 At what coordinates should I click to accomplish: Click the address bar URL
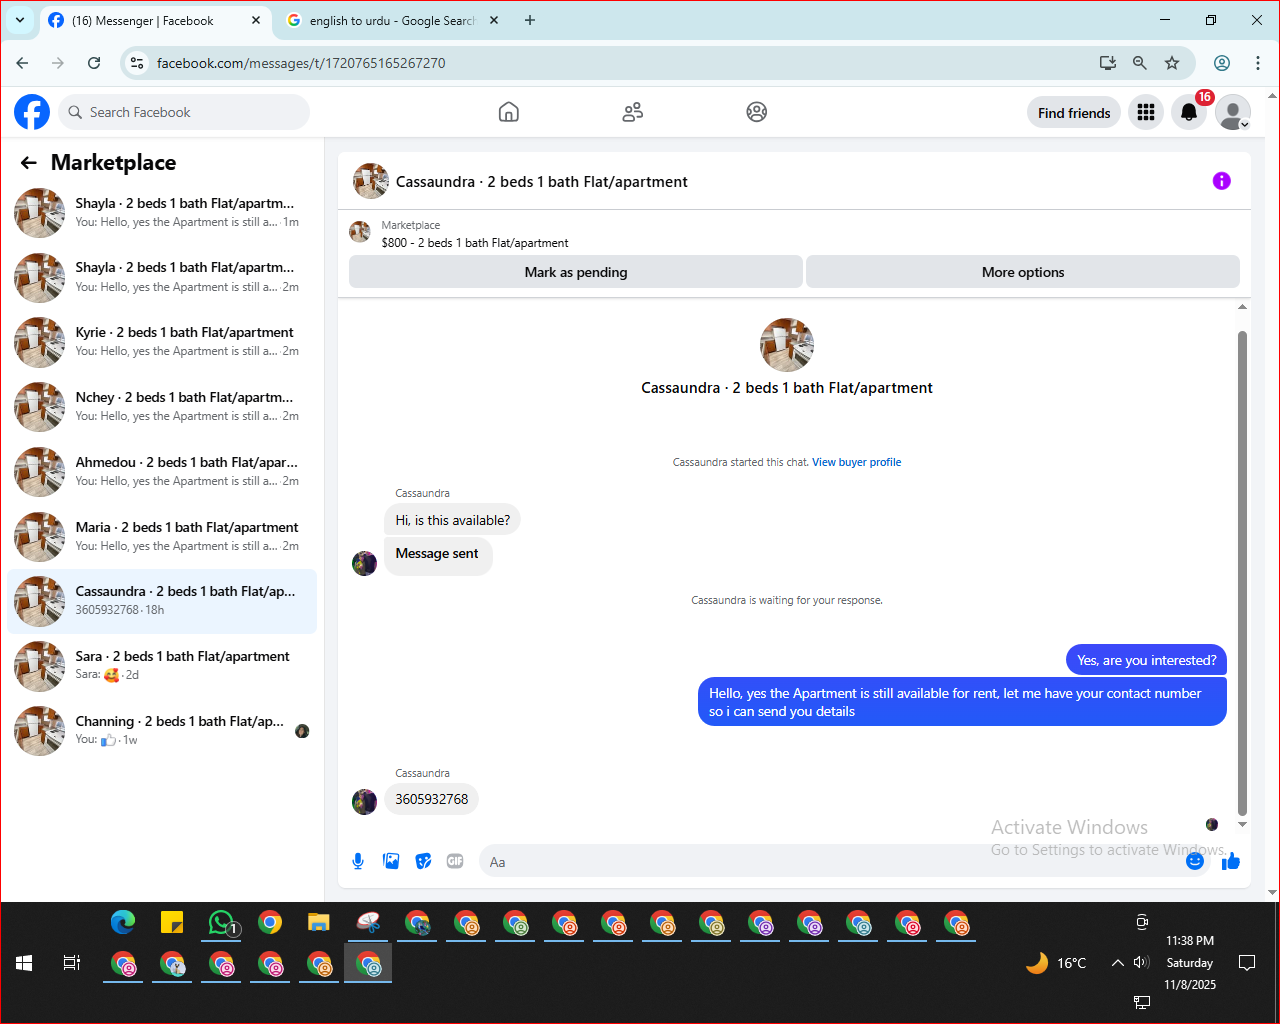pyautogui.click(x=301, y=63)
